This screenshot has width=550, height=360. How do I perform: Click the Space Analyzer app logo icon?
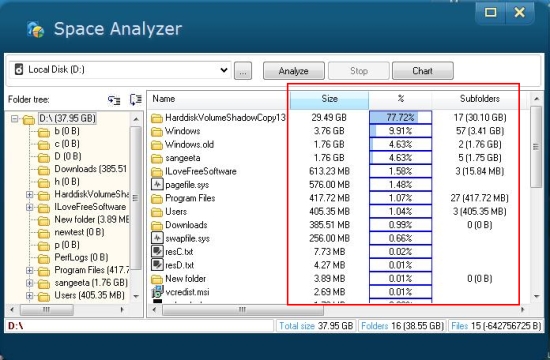point(35,29)
